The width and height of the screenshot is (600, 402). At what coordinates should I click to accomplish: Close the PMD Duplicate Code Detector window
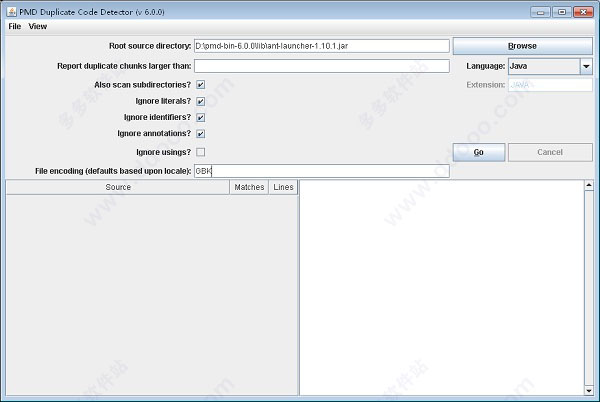coord(584,12)
